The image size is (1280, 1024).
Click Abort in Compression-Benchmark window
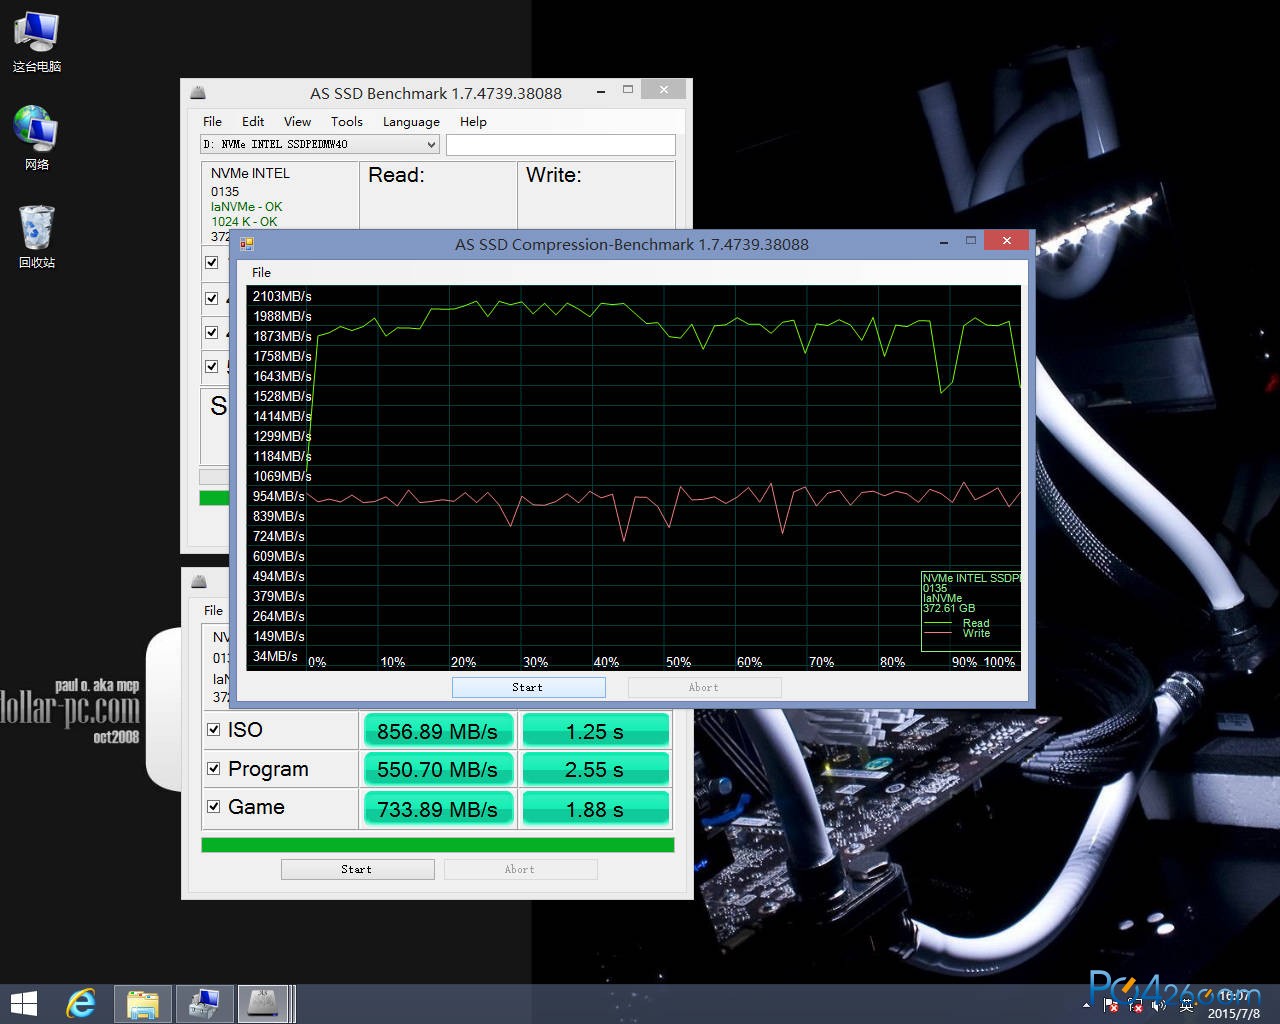tap(704, 687)
